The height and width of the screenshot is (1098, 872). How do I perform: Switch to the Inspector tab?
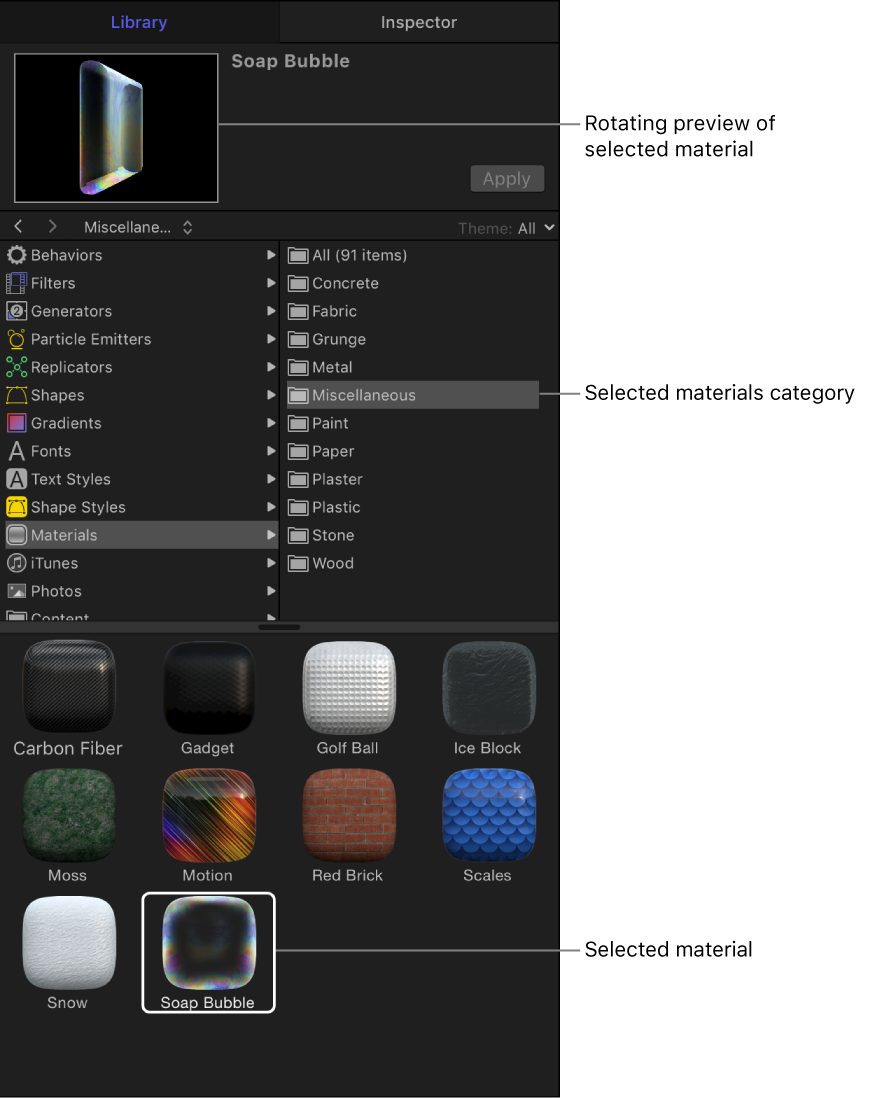418,21
